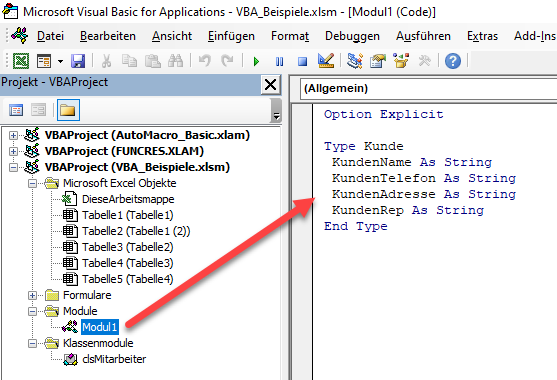Open the Einfügen menu
The height and width of the screenshot is (380, 557).
[x=231, y=36]
